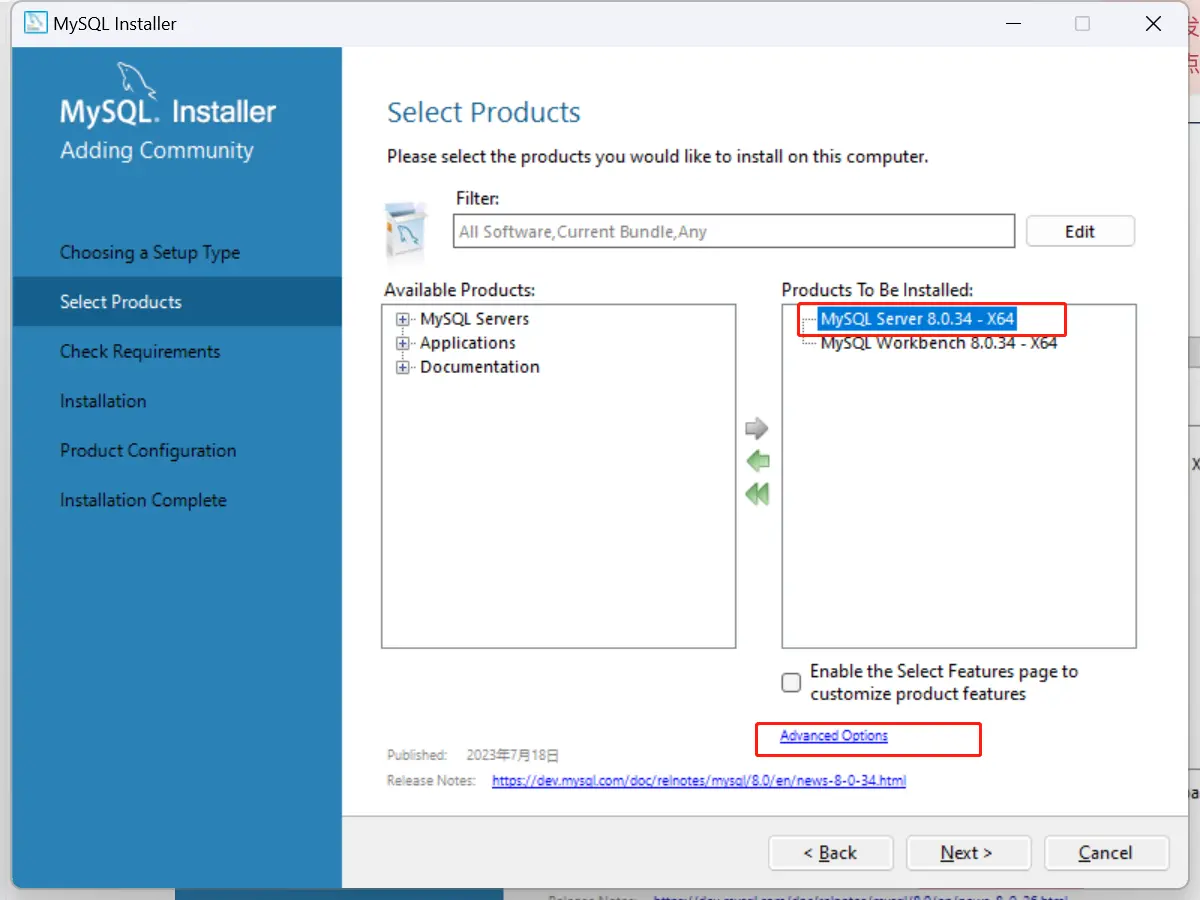
Task: Select MySQL Workbench 8.0.34 - X64 entry
Action: (939, 343)
